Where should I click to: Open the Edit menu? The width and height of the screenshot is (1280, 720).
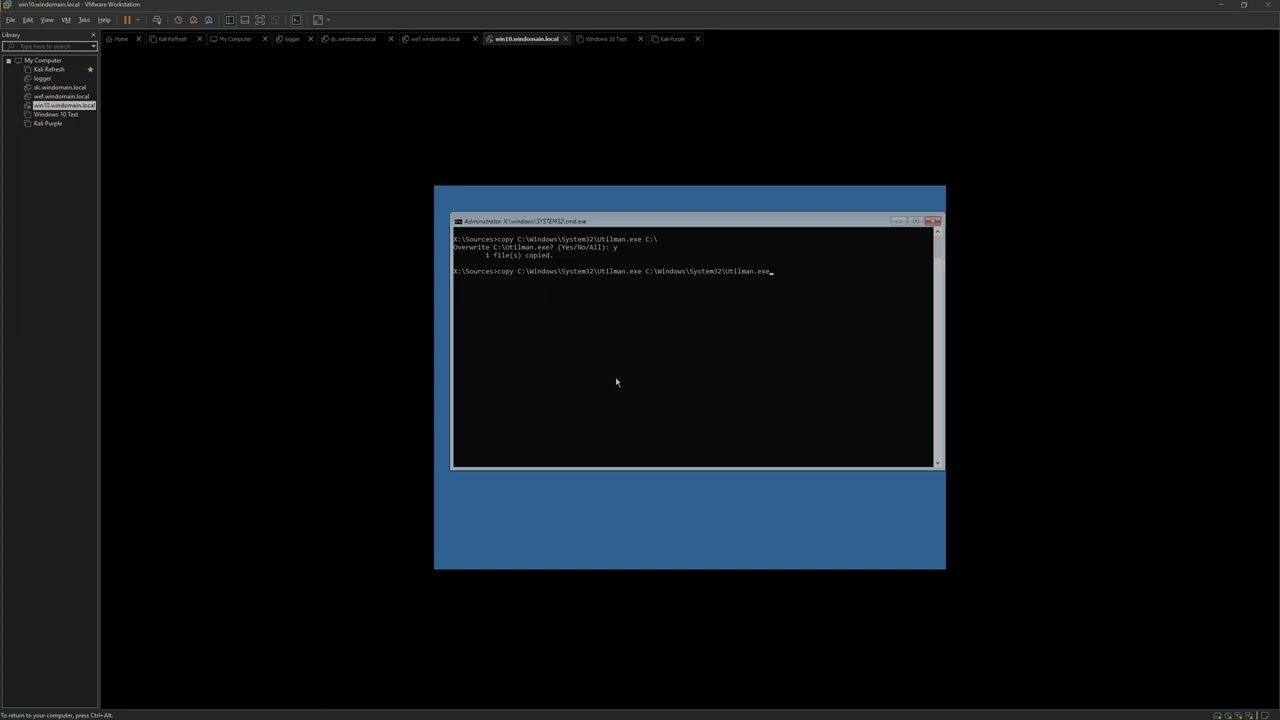28,20
